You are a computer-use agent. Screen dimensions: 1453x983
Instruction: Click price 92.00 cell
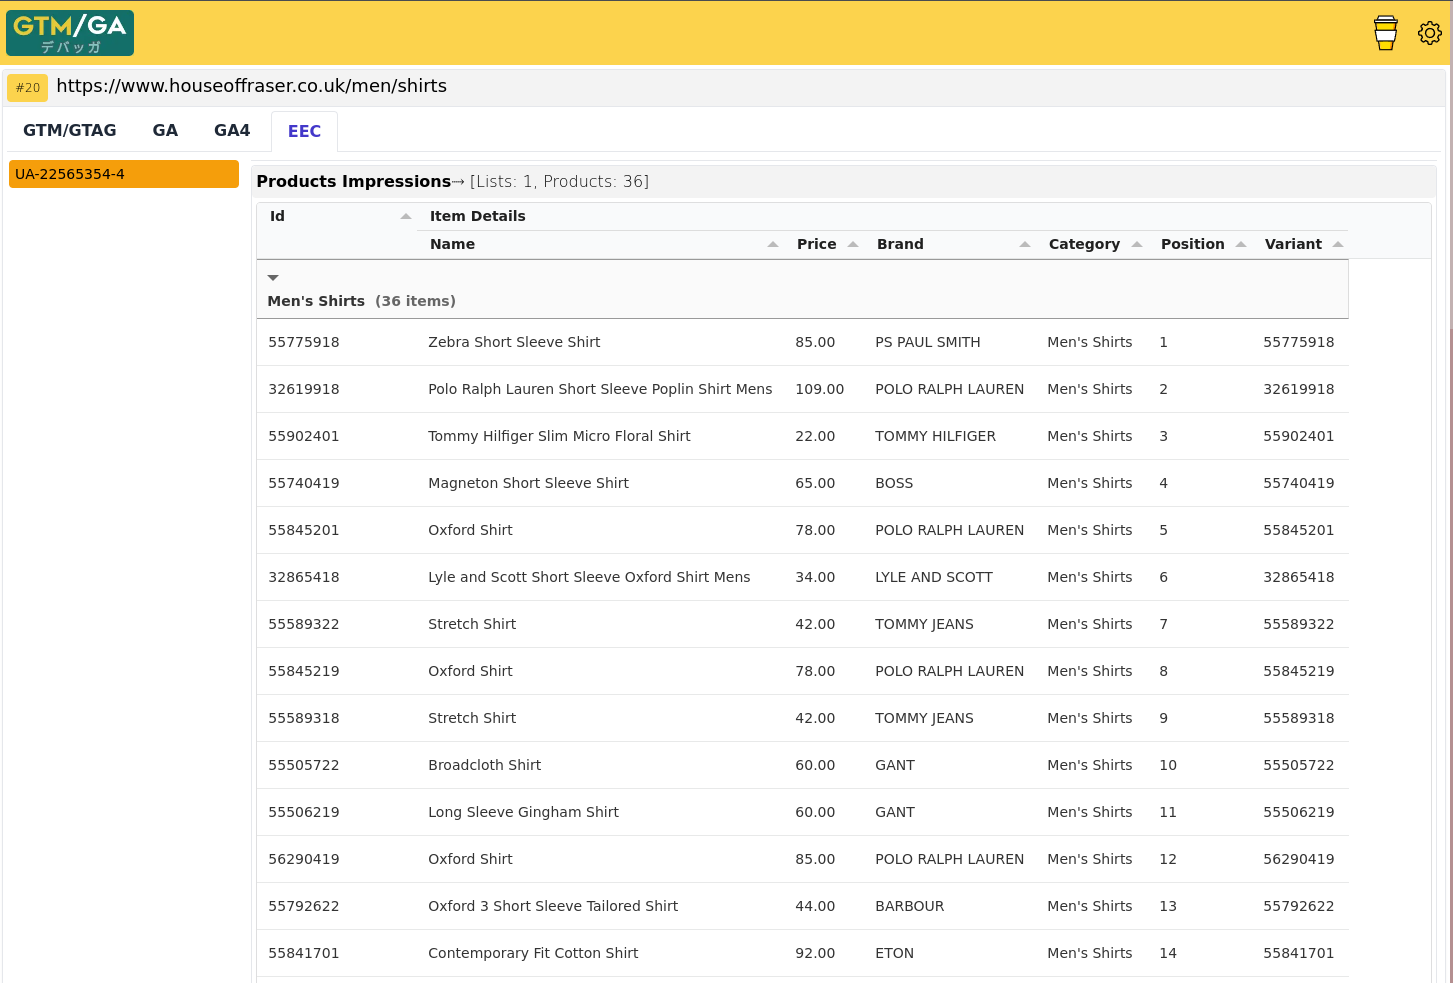(x=815, y=953)
